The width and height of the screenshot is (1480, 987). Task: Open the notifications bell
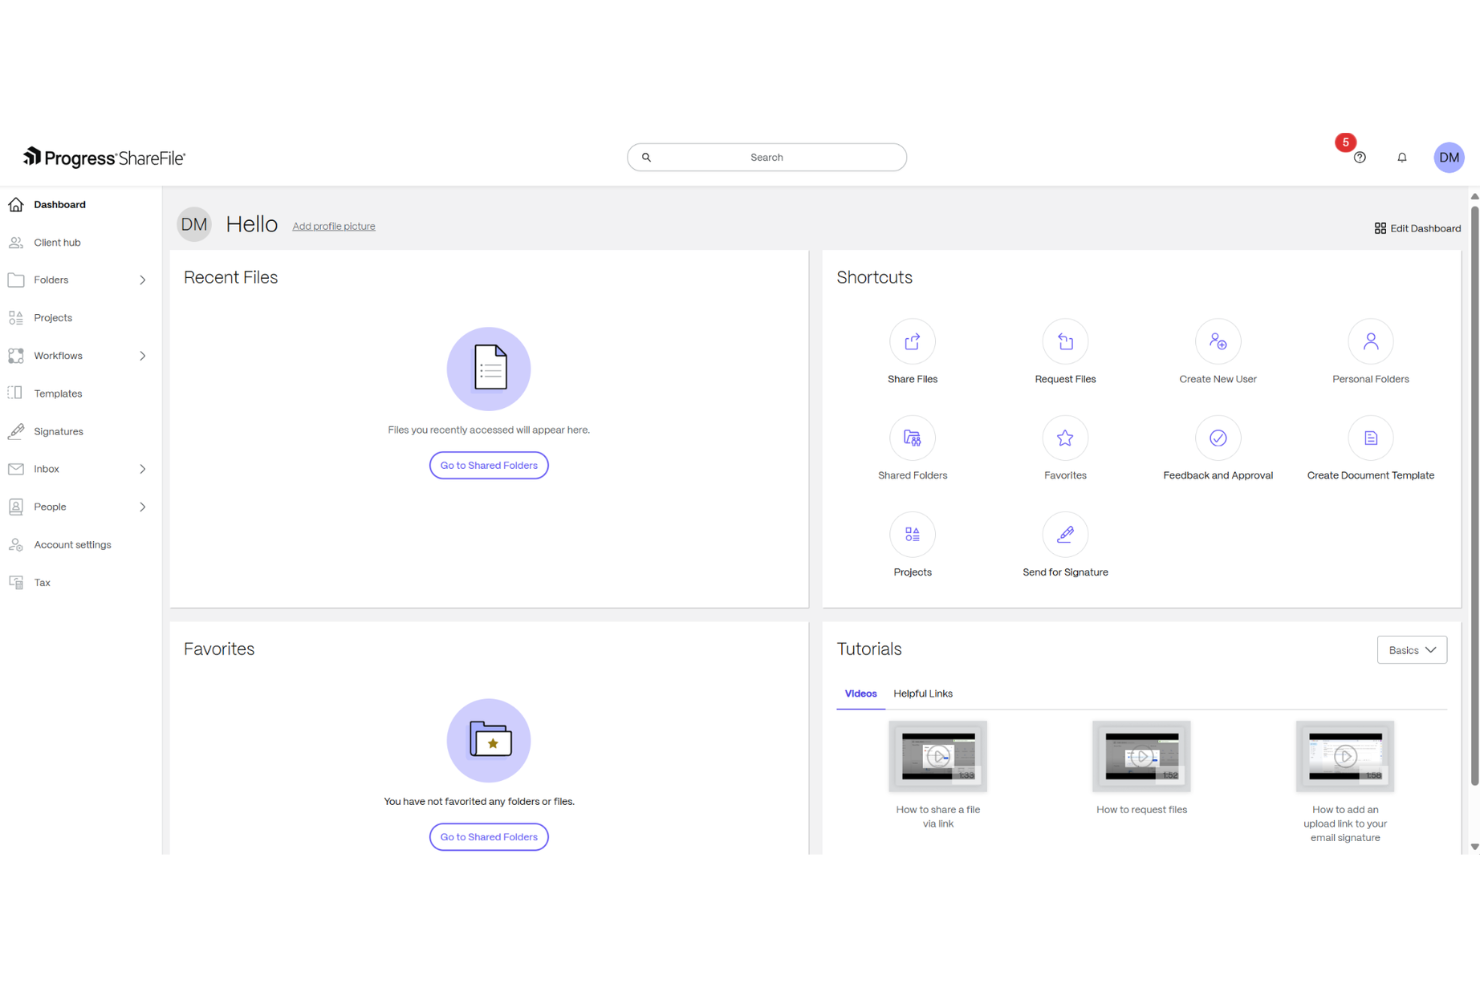tap(1402, 157)
